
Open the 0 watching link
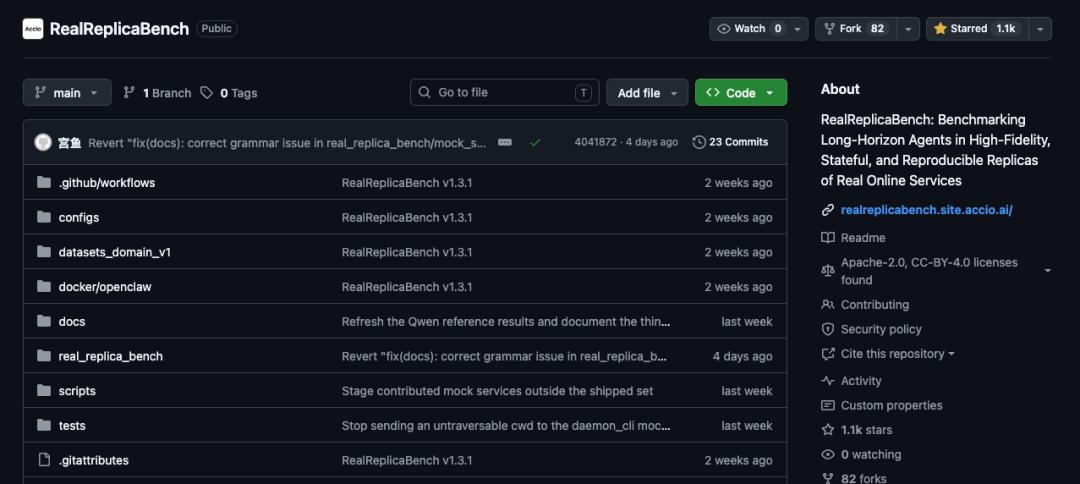coord(871,454)
